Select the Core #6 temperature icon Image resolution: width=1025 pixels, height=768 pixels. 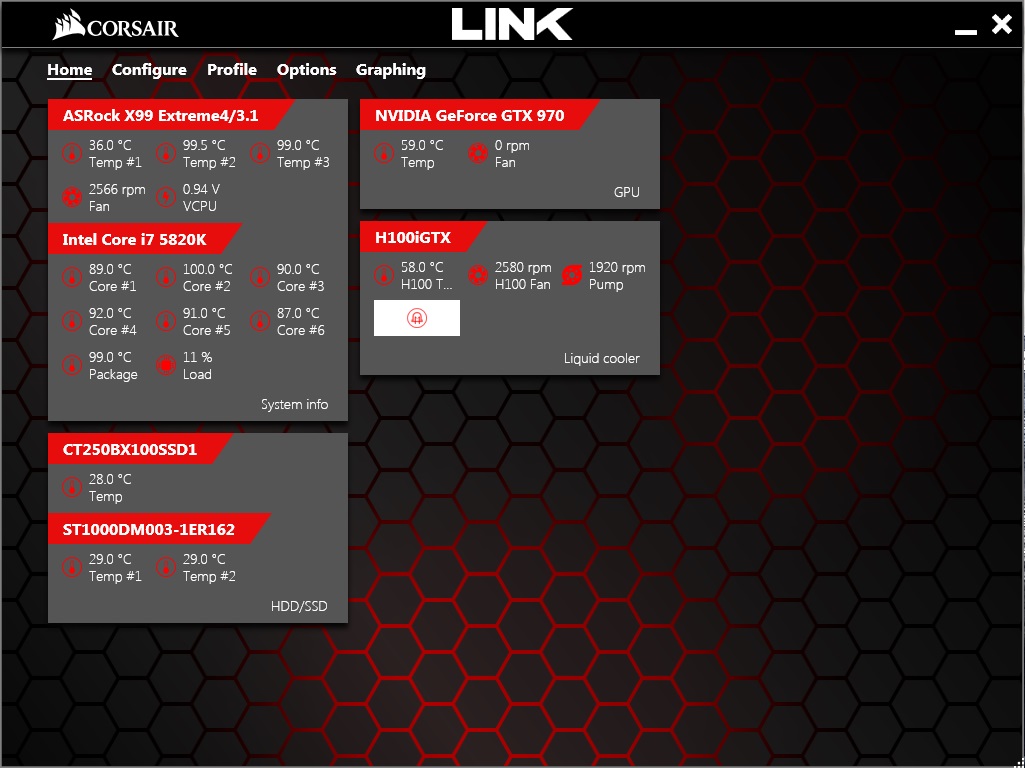click(x=260, y=321)
